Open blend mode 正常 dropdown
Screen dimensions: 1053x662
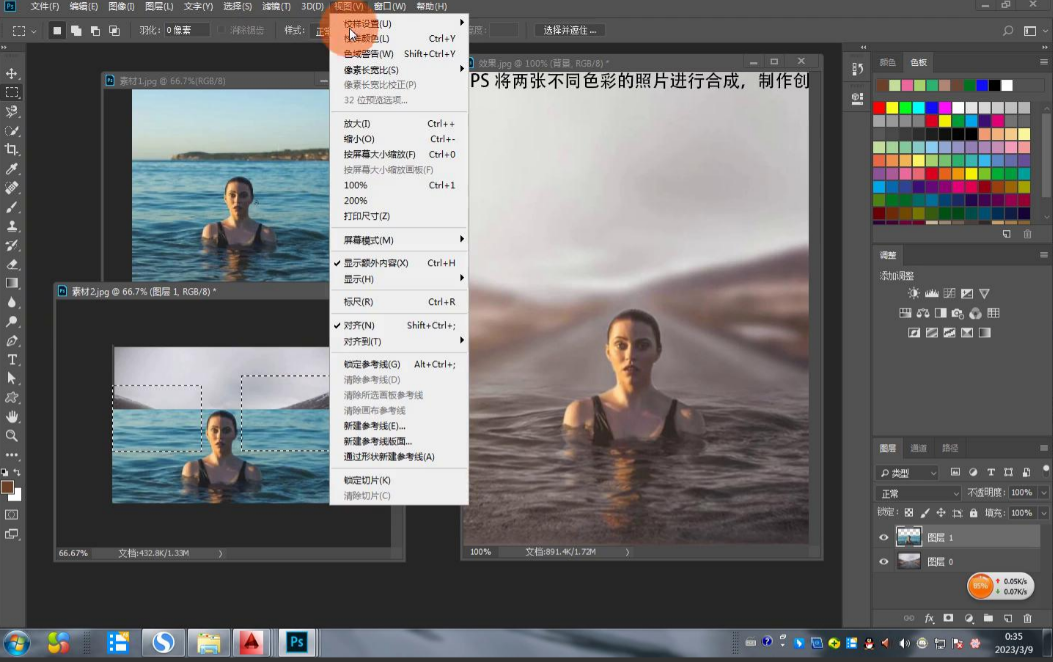pyautogui.click(x=919, y=493)
